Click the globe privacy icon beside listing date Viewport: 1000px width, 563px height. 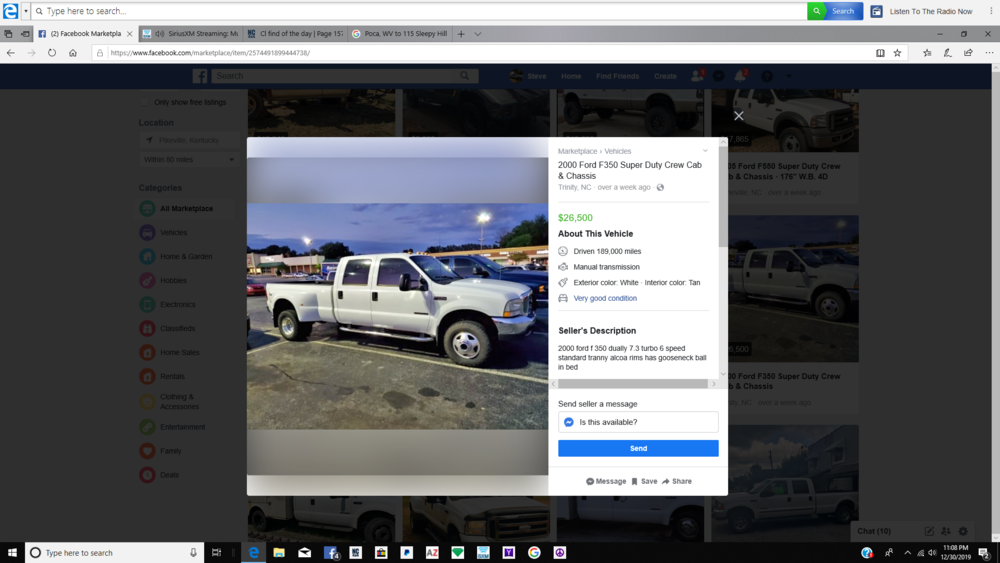660,187
